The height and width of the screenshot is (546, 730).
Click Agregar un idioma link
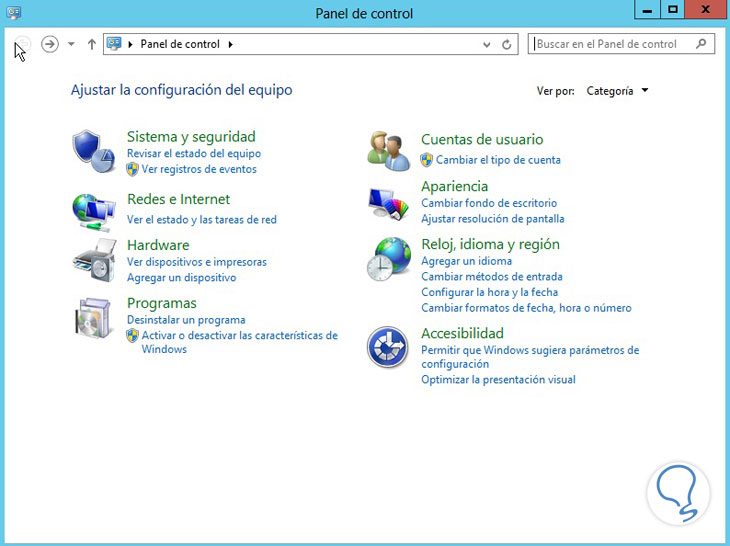(466, 261)
